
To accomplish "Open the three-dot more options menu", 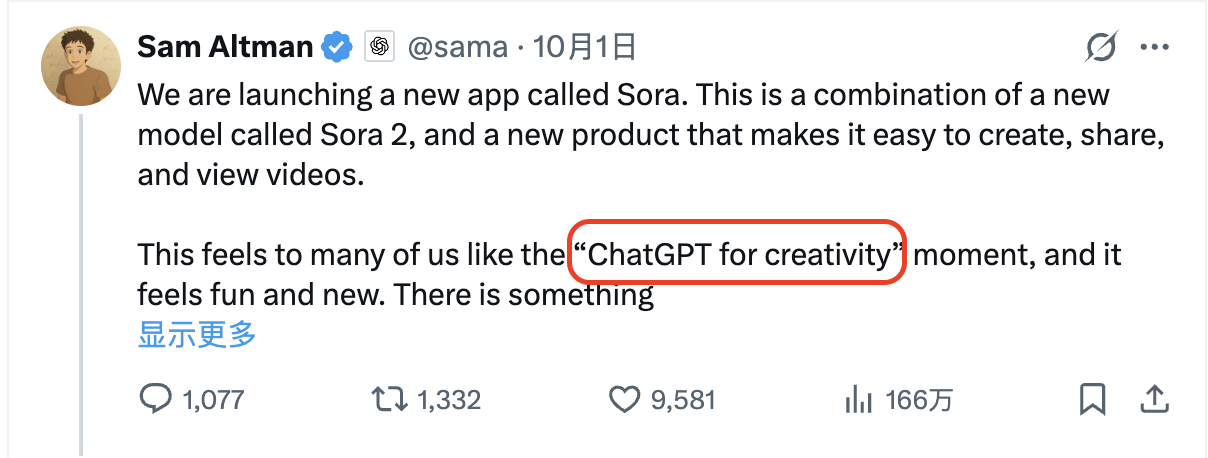I will (x=1155, y=47).
